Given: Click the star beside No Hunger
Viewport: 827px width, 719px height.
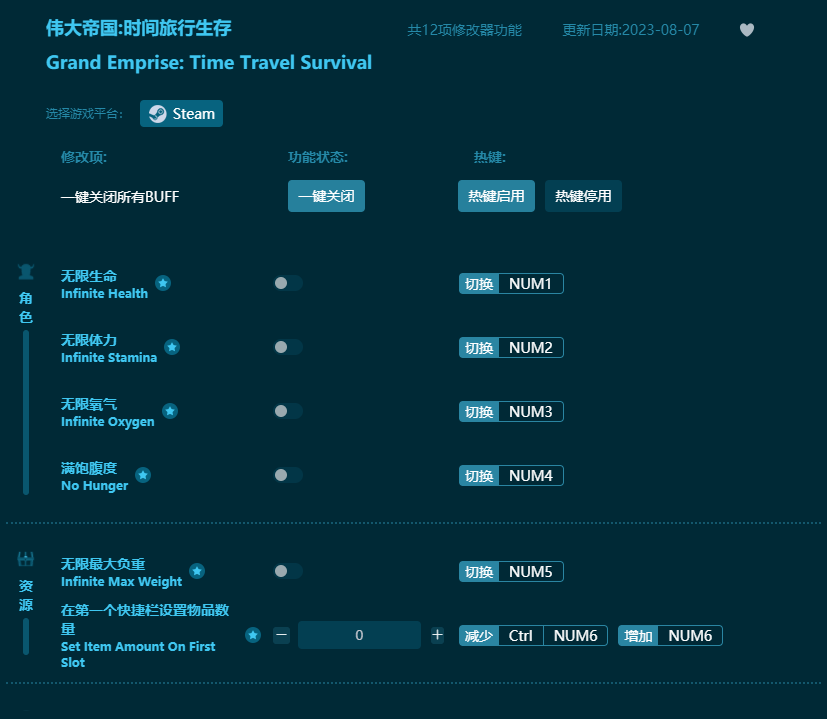Looking at the screenshot, I should click(143, 475).
